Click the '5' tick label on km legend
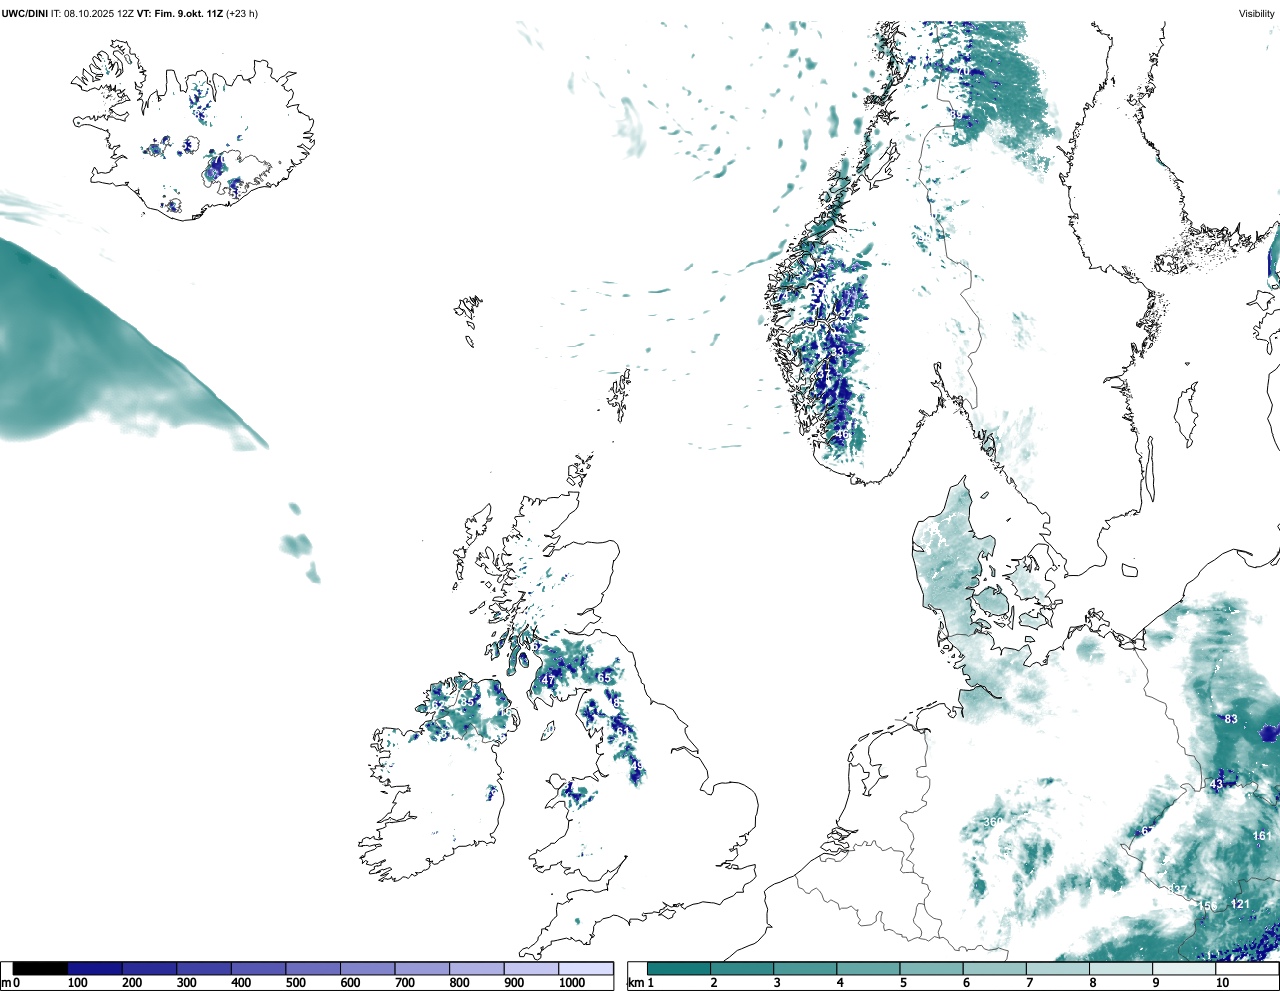Image resolution: width=1280 pixels, height=991 pixels. [903, 983]
